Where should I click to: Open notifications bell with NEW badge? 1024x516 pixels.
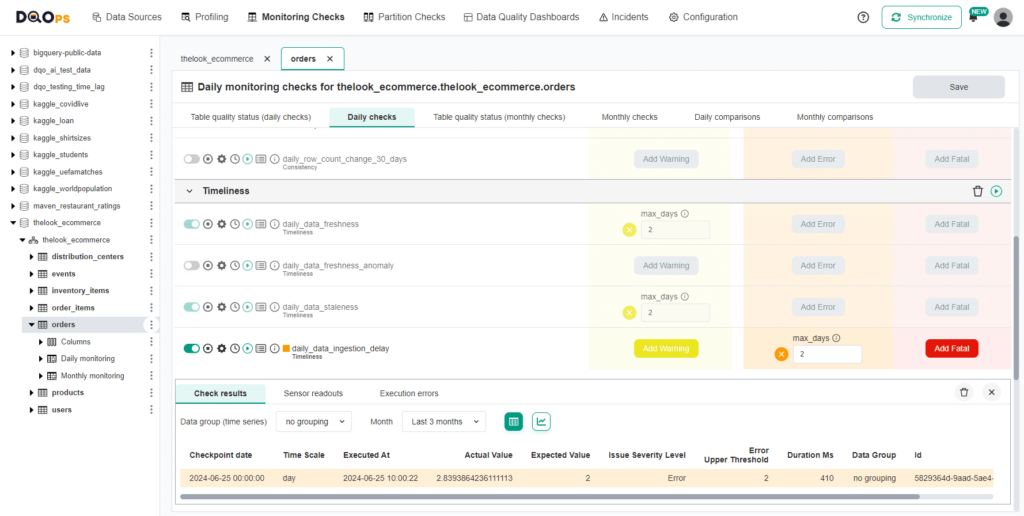[976, 16]
